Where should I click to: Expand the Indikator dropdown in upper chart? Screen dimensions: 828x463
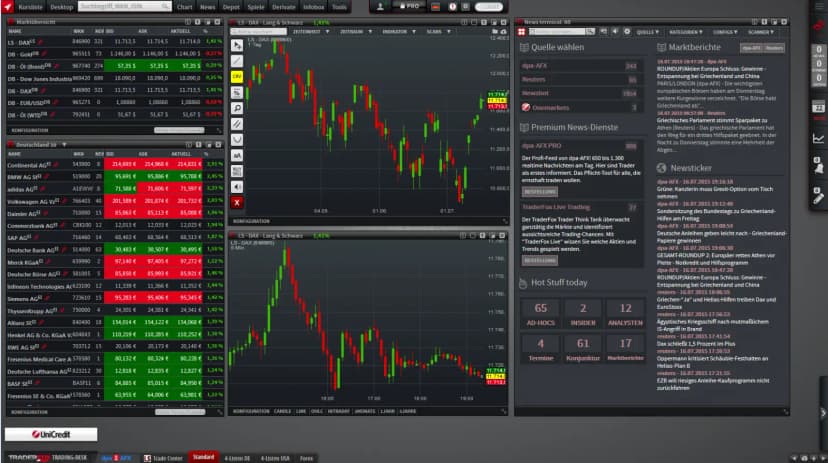pos(399,32)
